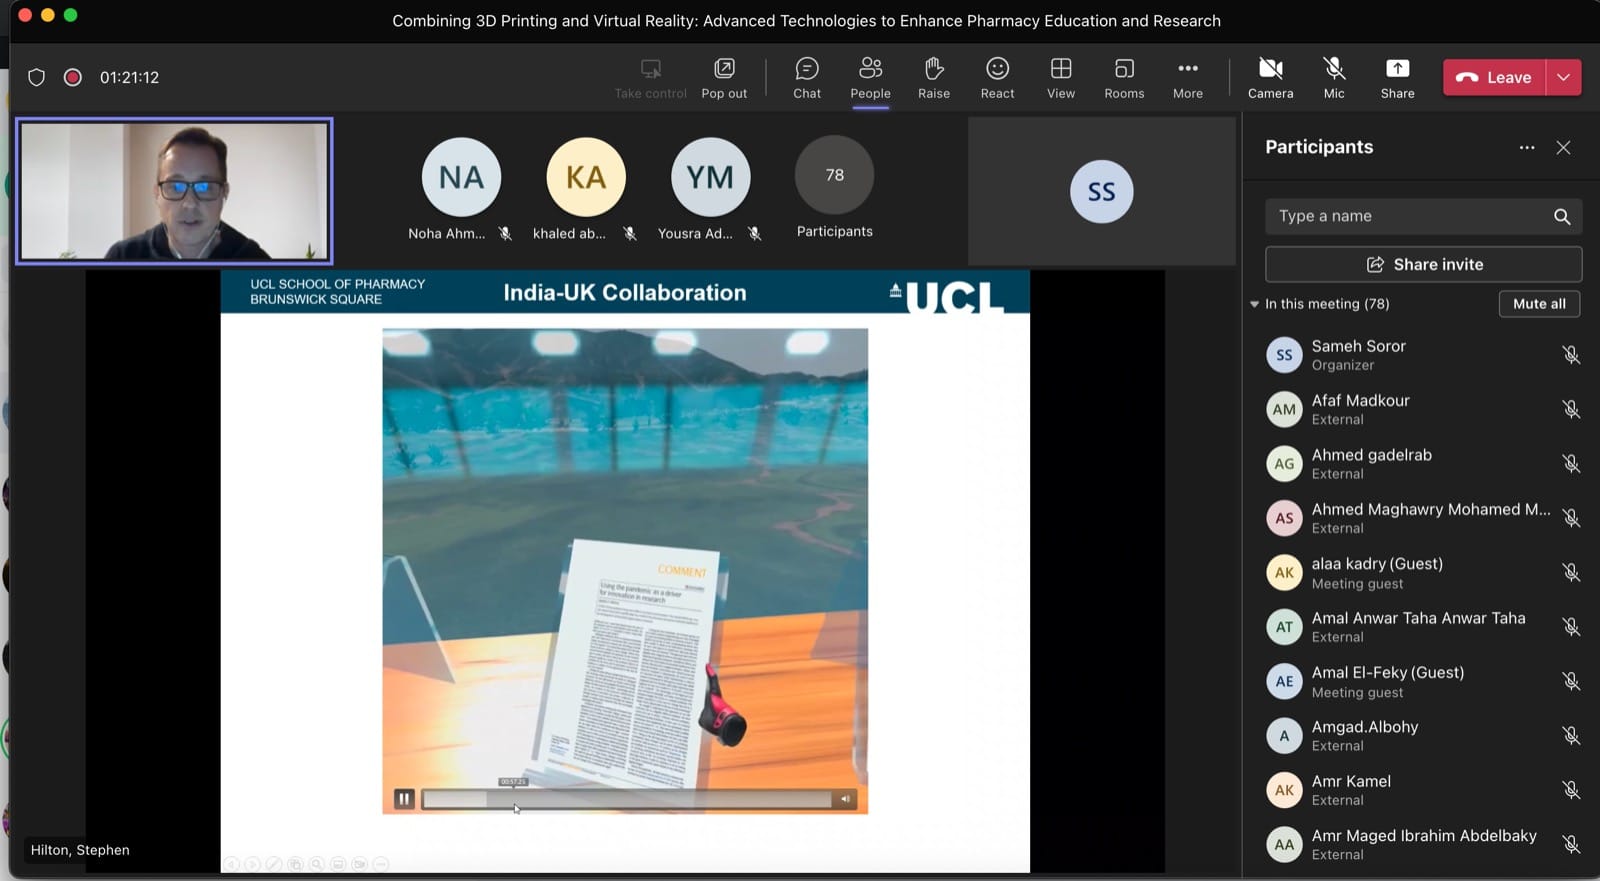Open the Leave dropdown arrow

point(1563,77)
